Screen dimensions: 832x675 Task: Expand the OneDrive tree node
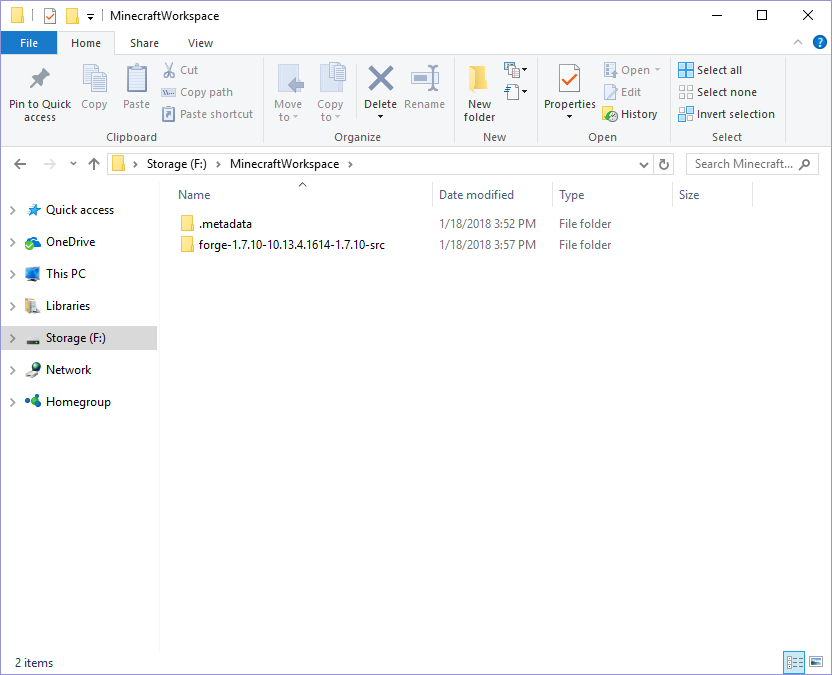(x=13, y=243)
